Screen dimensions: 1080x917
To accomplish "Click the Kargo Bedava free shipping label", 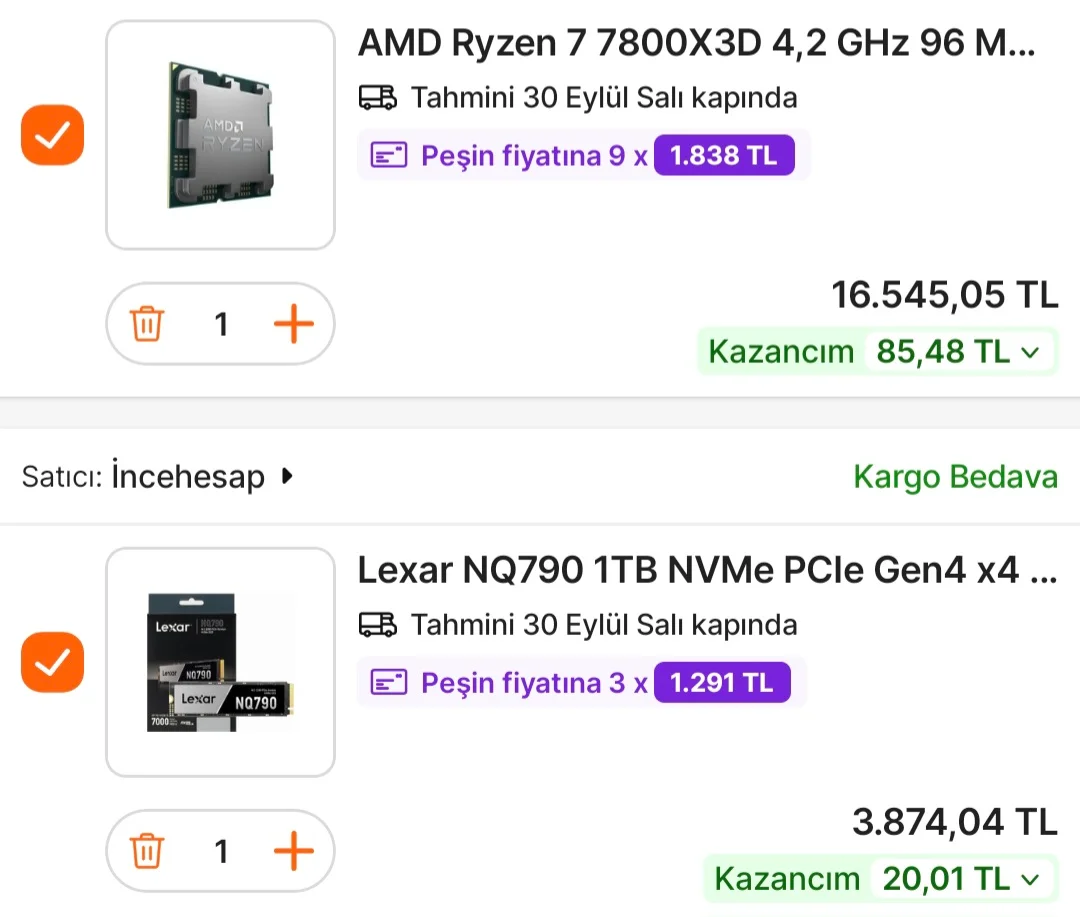I will (955, 477).
